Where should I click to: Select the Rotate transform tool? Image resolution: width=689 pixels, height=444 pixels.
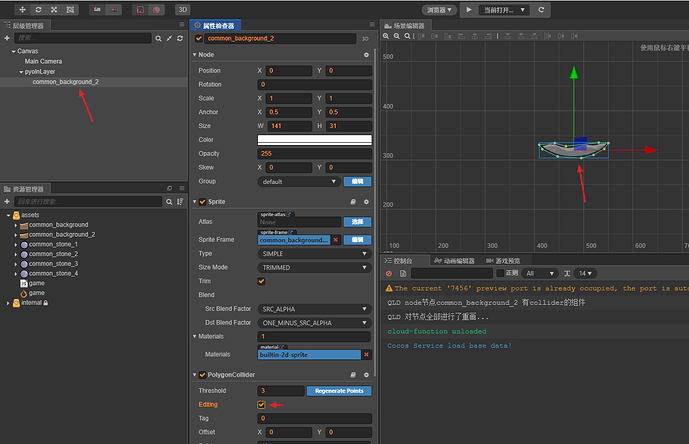40,9
